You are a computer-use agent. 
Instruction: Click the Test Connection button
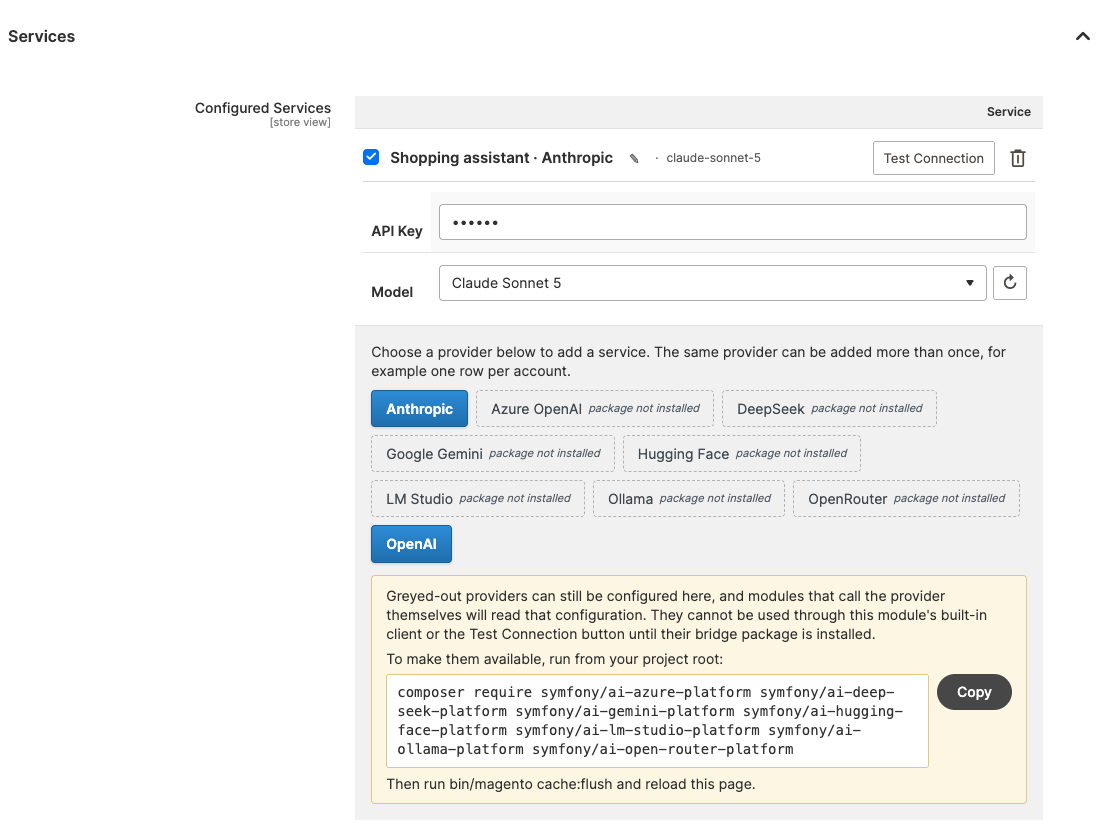tap(933, 158)
